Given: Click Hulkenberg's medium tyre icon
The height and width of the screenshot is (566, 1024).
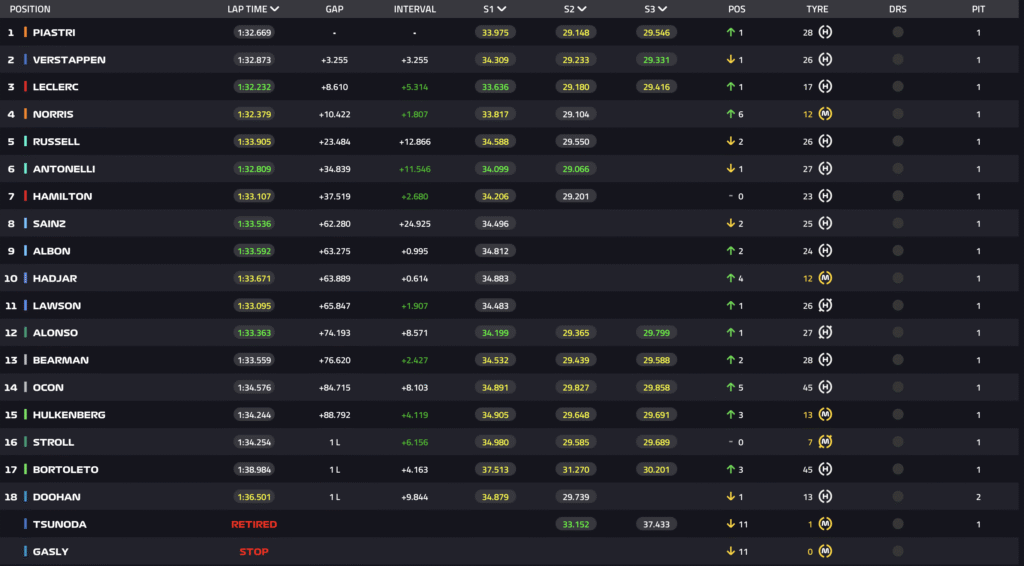Looking at the screenshot, I should click(x=825, y=415).
